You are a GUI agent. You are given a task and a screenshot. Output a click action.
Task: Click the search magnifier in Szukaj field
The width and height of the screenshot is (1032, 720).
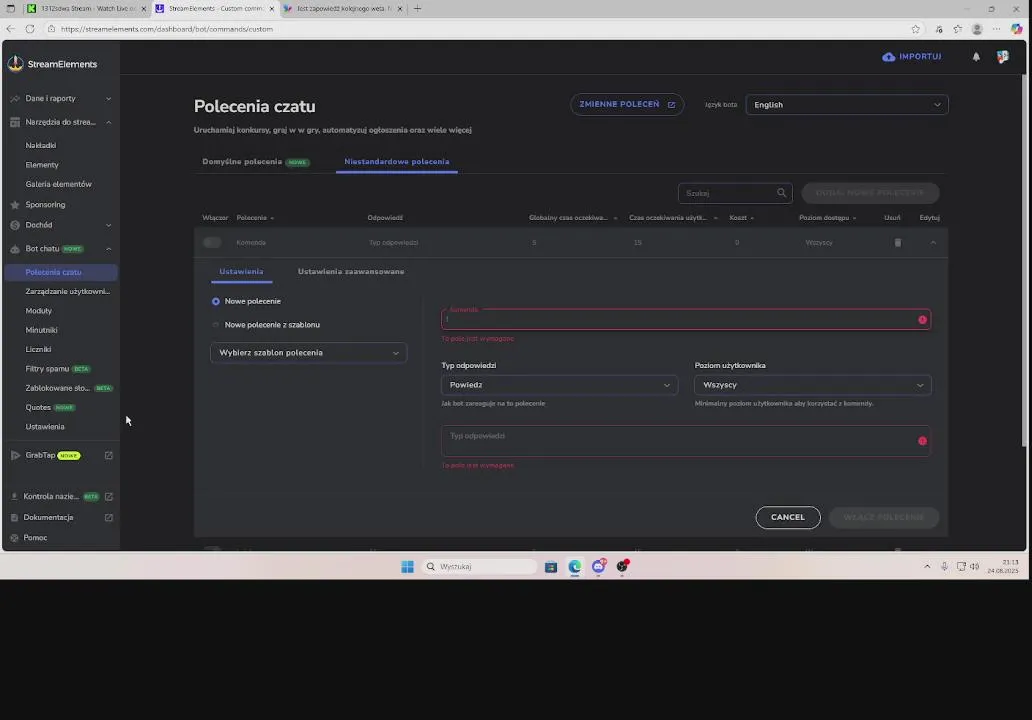pos(781,193)
